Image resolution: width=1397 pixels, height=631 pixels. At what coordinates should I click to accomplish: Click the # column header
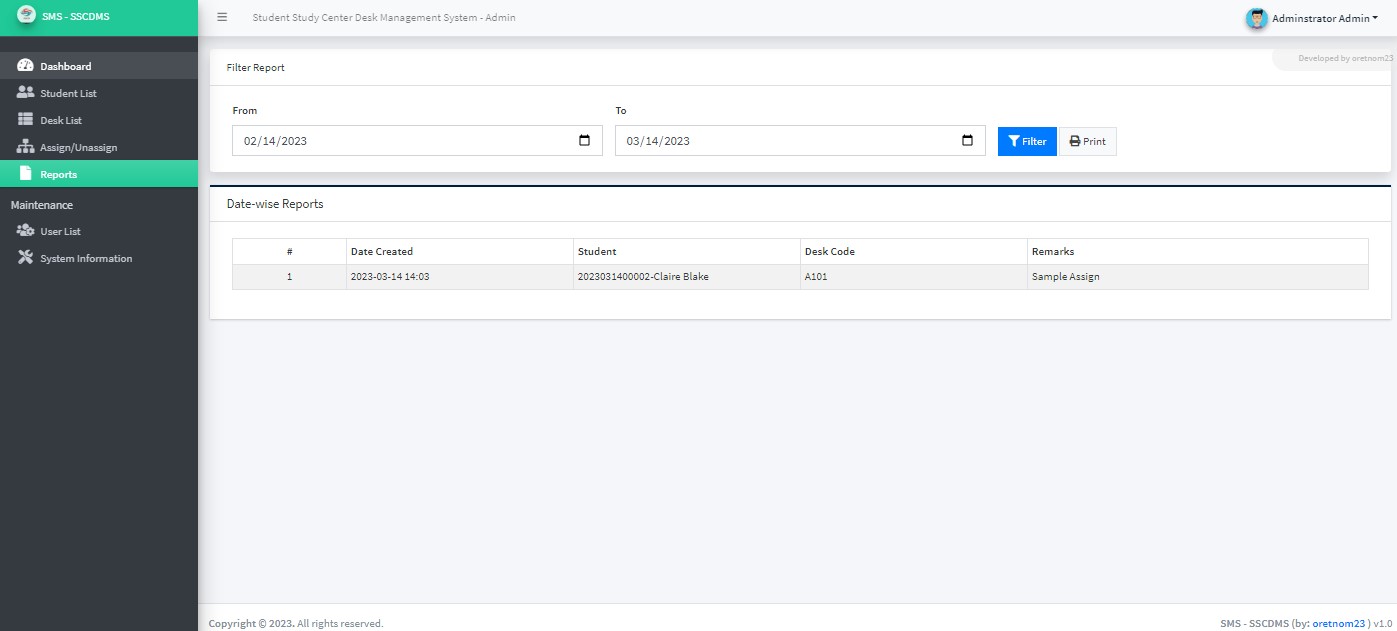289,251
